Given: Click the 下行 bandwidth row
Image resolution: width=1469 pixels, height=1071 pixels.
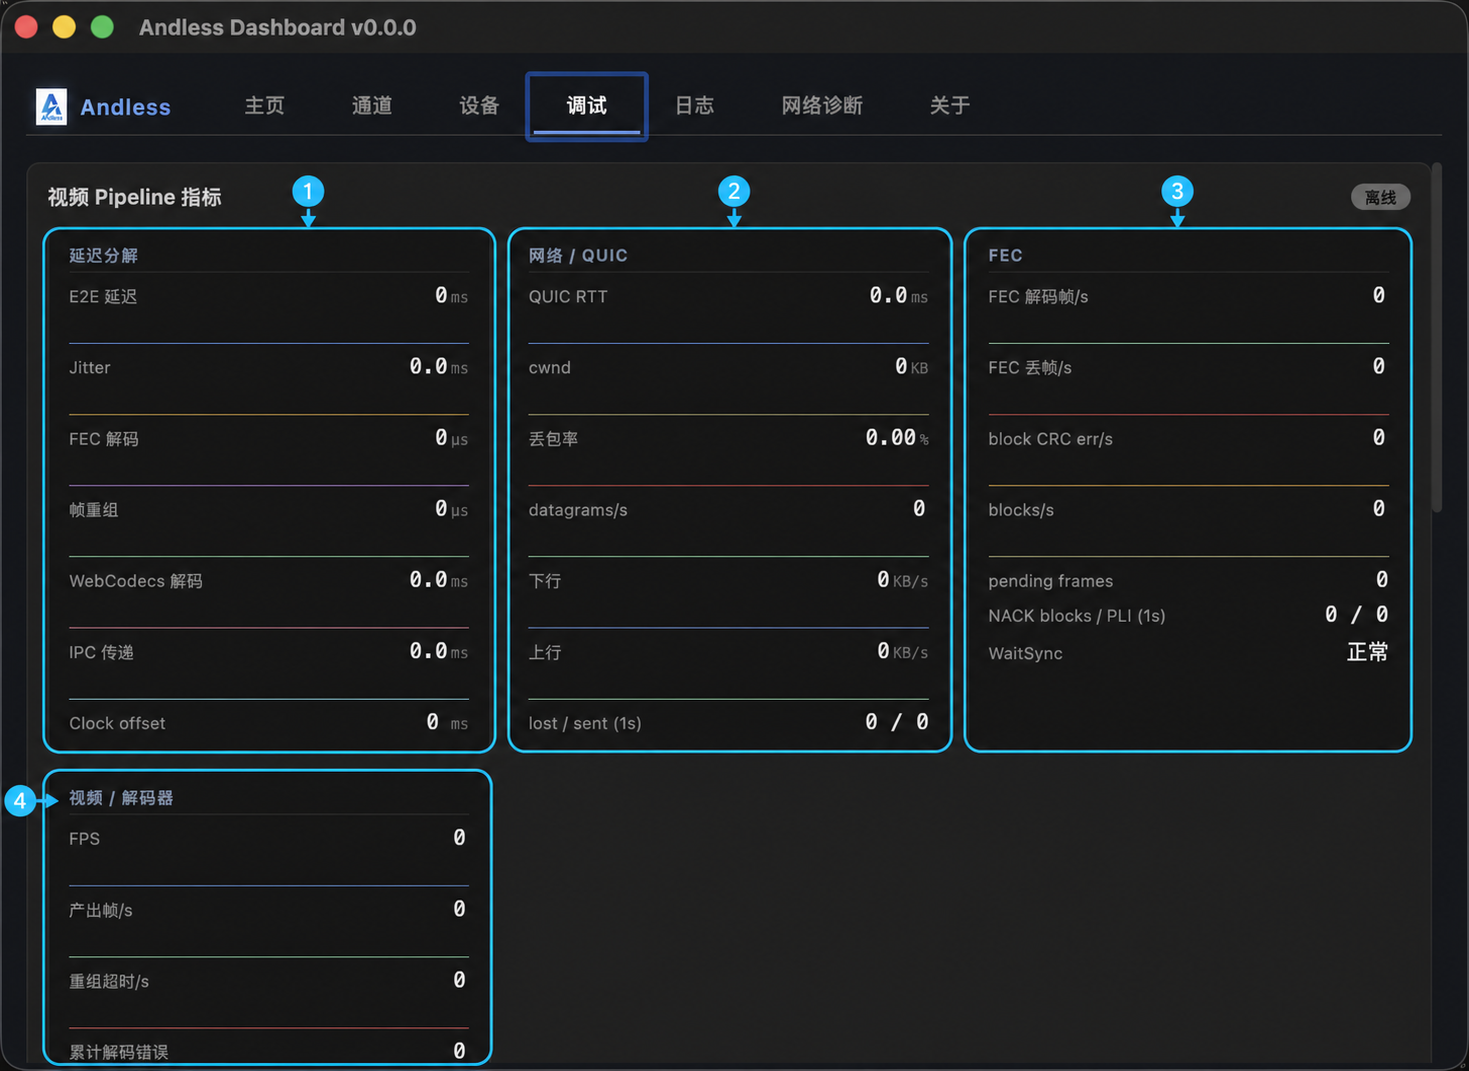Looking at the screenshot, I should coord(728,581).
